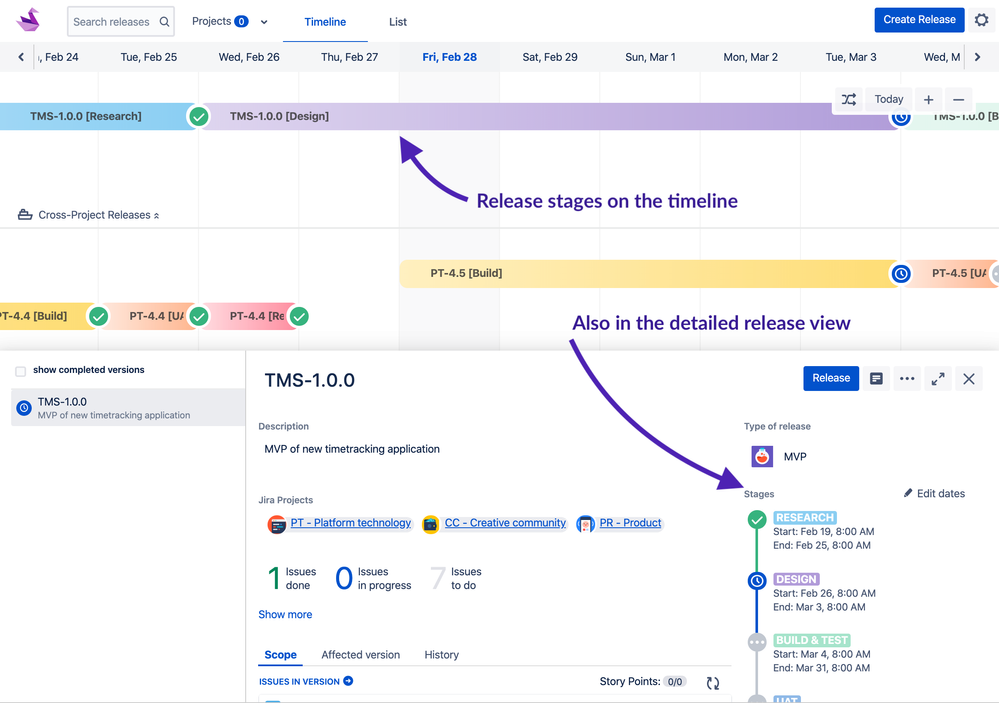999x703 pixels.
Task: Click Research stage completed checkmark icon
Action: pos(757,519)
